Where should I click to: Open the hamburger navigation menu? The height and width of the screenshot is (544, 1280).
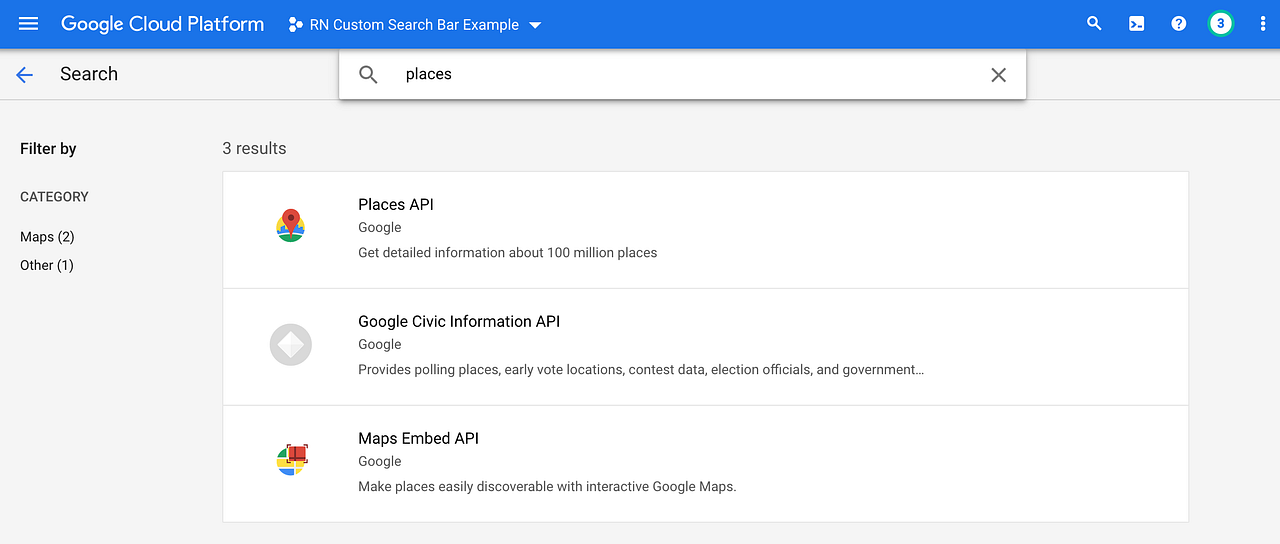[28, 24]
